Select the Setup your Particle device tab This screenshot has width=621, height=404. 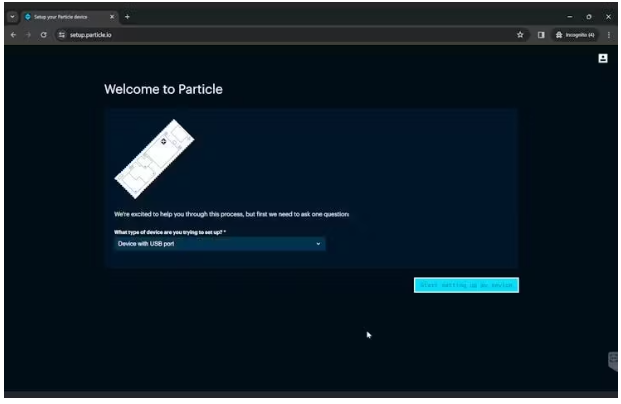coord(65,17)
